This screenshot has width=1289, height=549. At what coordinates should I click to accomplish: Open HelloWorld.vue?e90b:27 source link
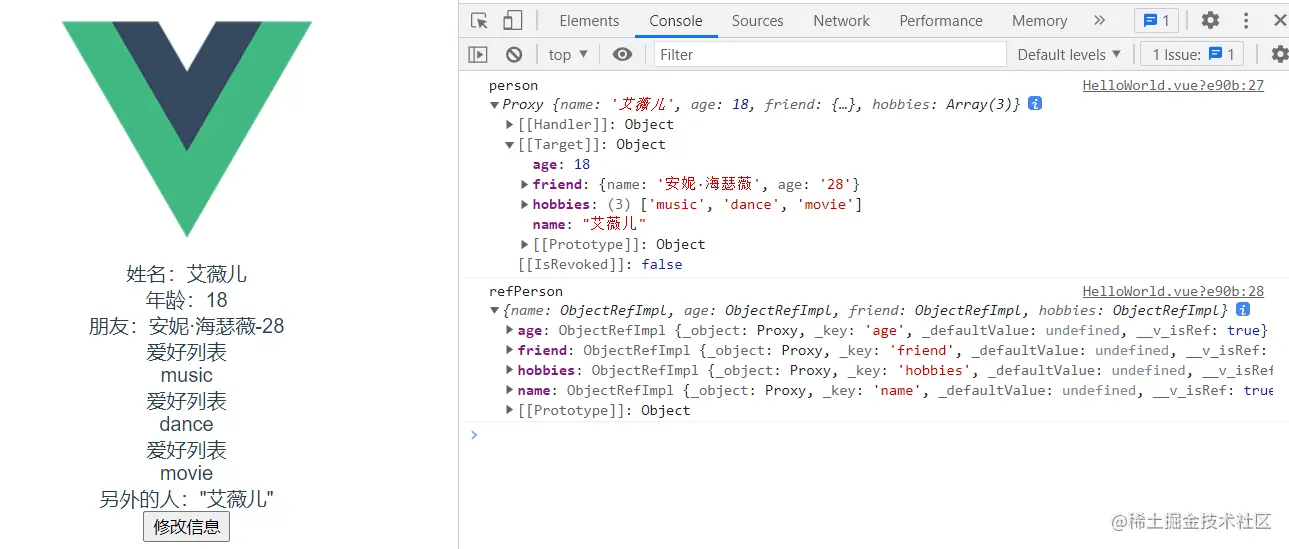point(1173,85)
